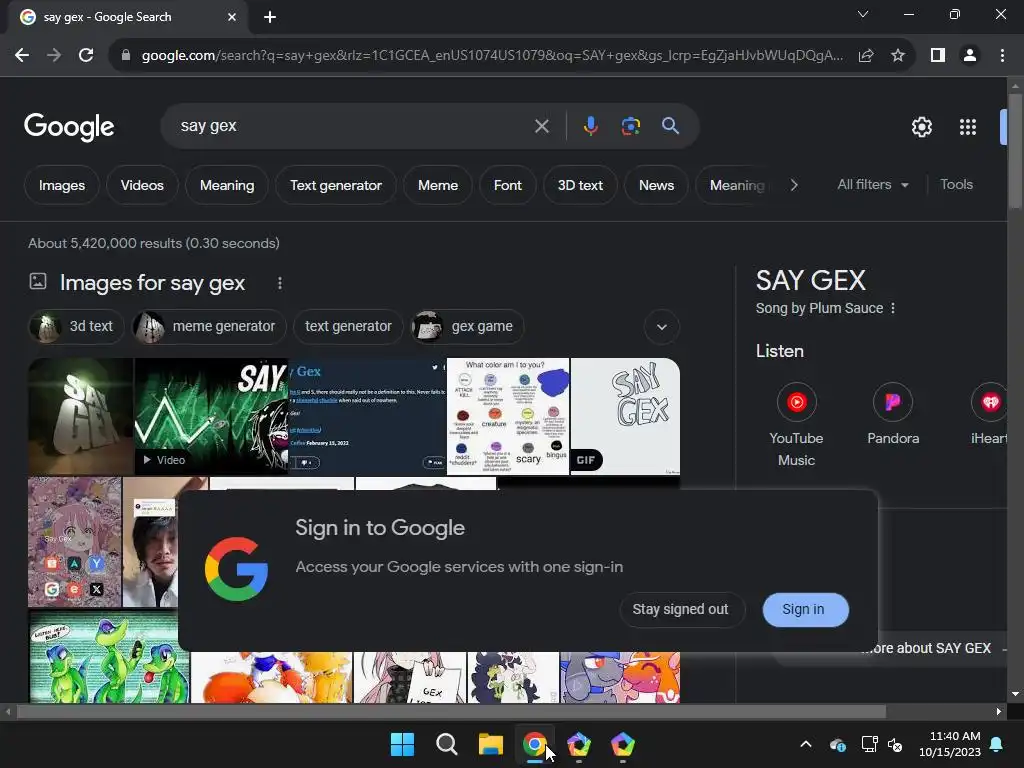The height and width of the screenshot is (768, 1024).
Task: Open options next to 'Song by Plum Sauce'
Action: (x=893, y=308)
